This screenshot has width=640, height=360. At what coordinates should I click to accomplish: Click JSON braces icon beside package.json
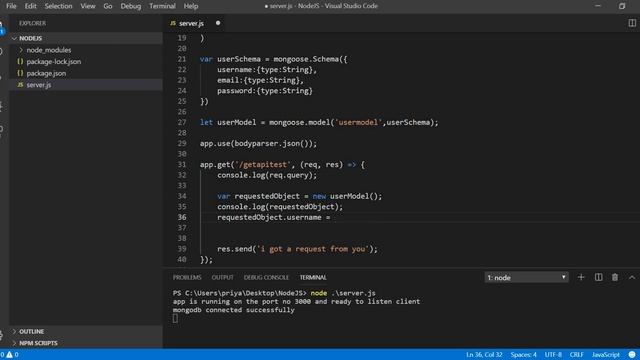pyautogui.click(x=20, y=73)
